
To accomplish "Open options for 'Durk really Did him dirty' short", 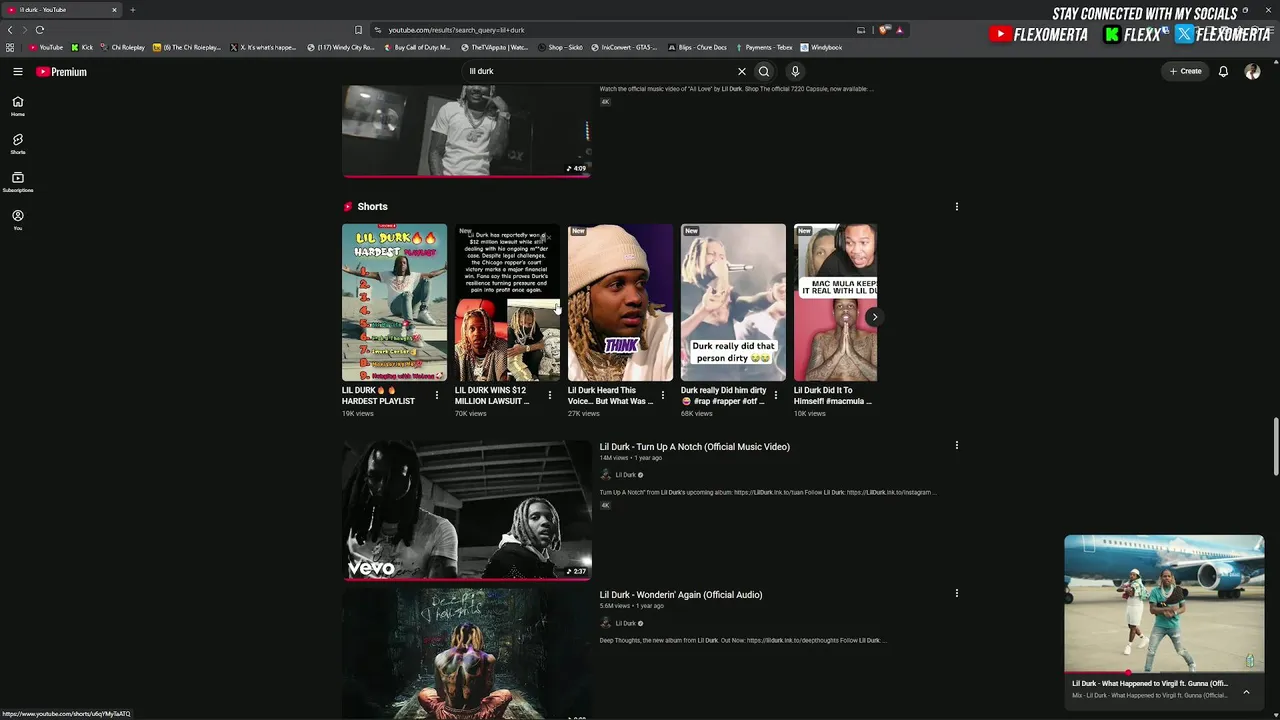I will (776, 396).
